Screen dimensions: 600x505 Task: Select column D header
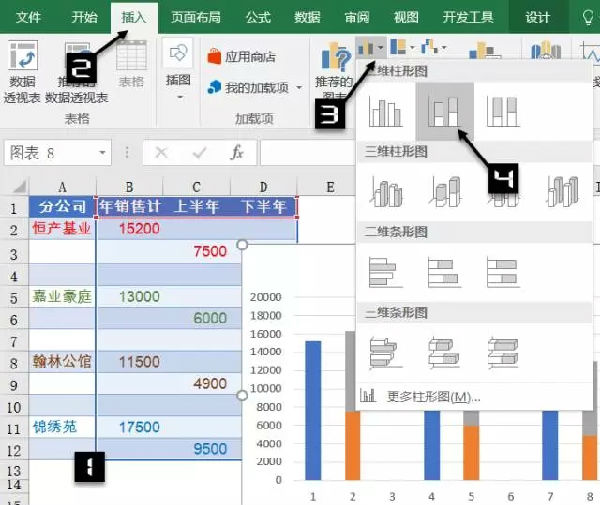coord(263,187)
